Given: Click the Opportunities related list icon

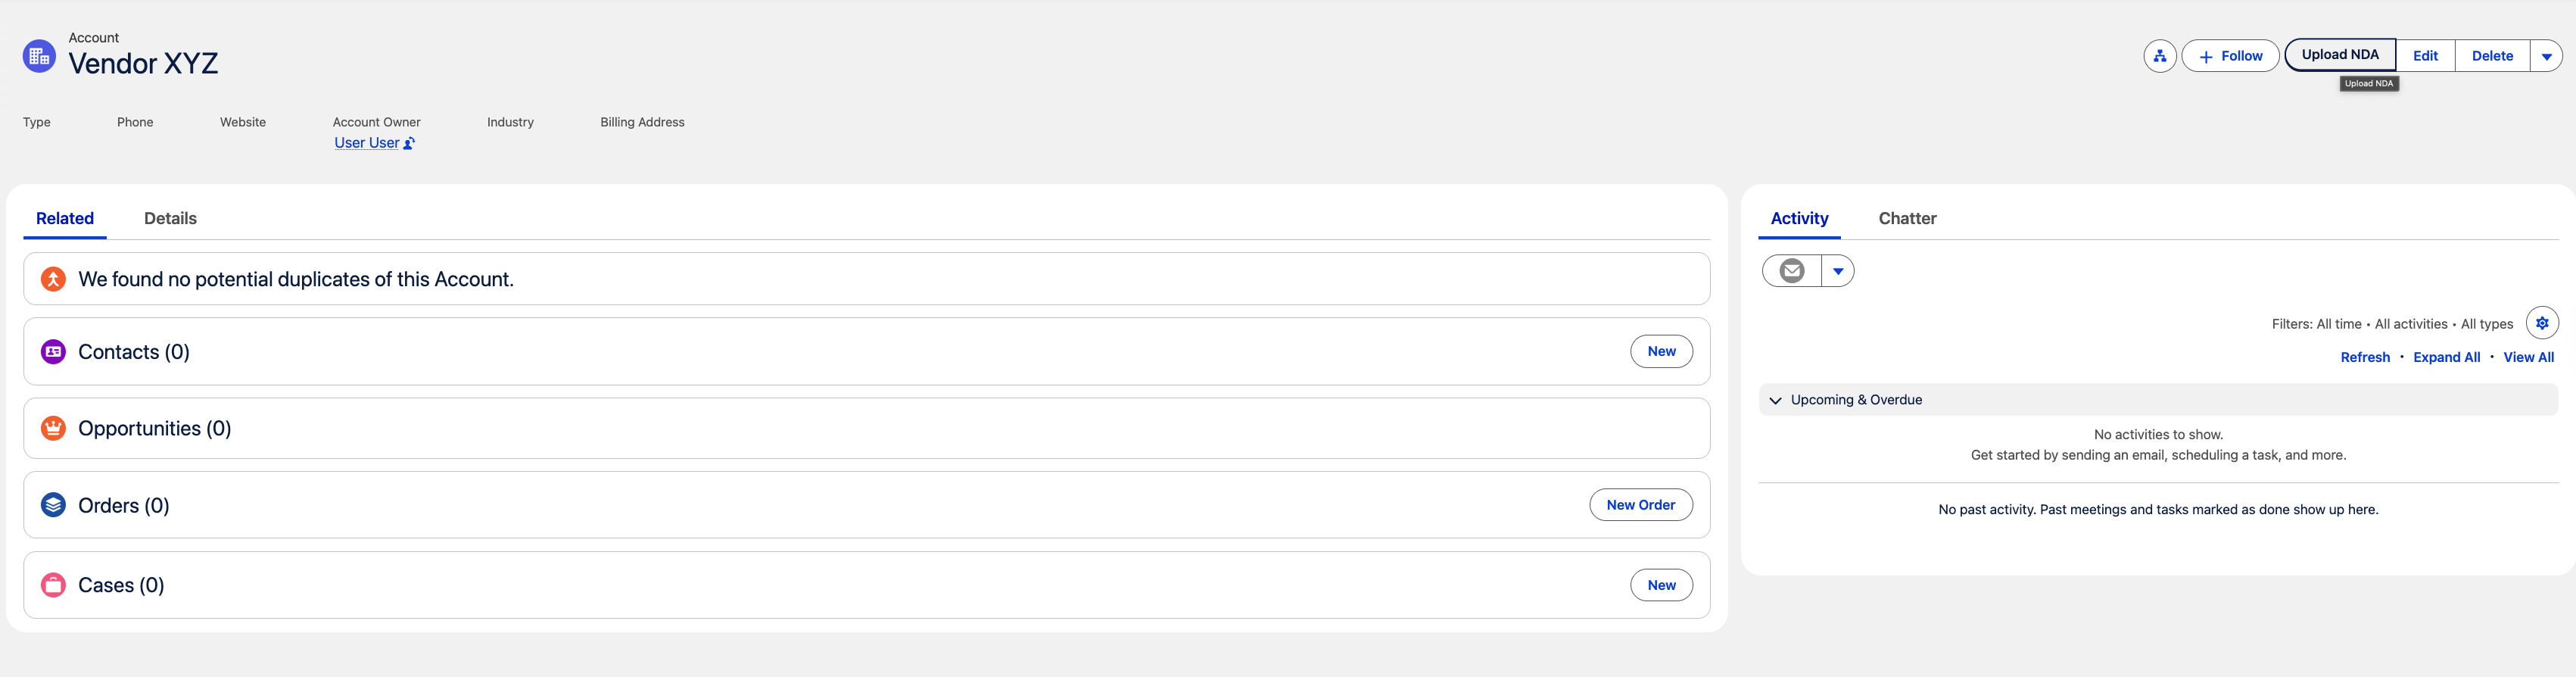Looking at the screenshot, I should 52,428.
